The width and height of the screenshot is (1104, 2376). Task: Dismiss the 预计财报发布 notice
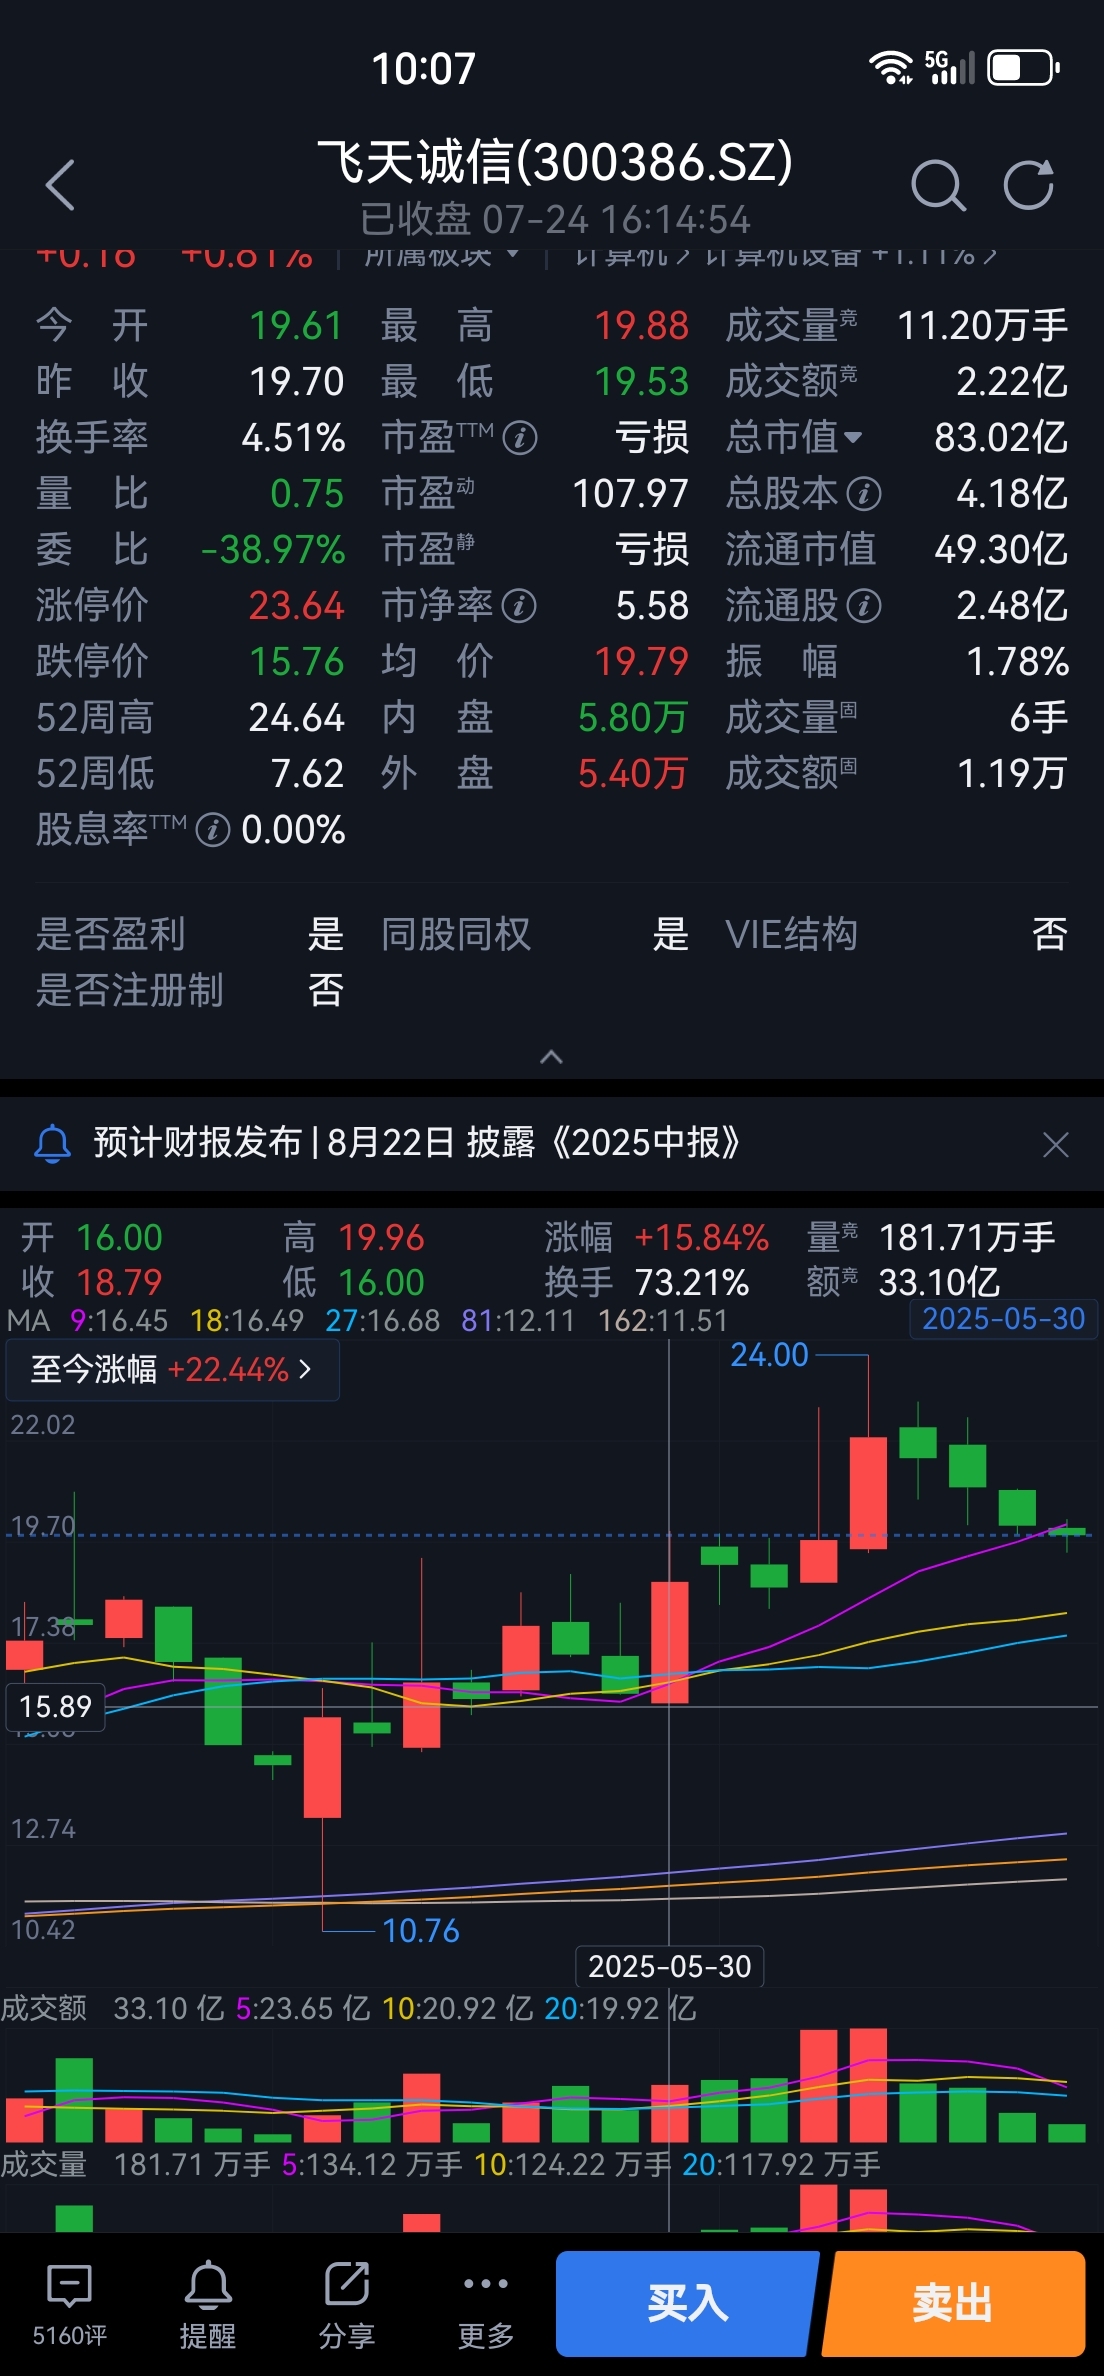(x=1056, y=1144)
